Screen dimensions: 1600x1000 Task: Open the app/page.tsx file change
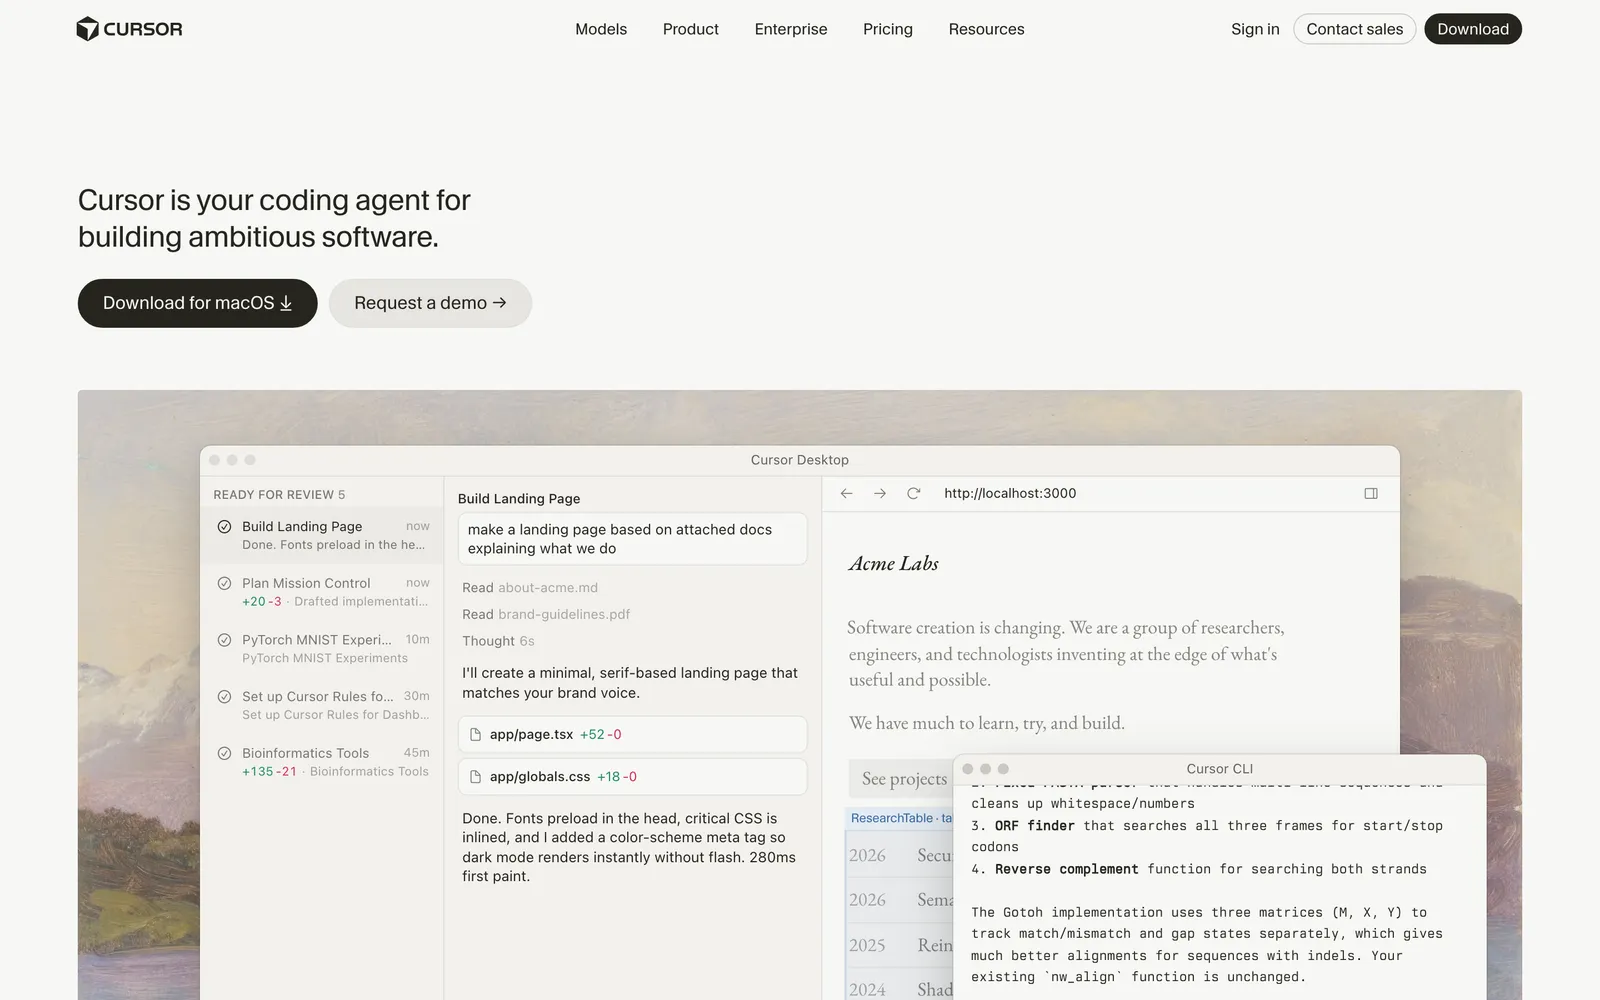click(x=632, y=734)
